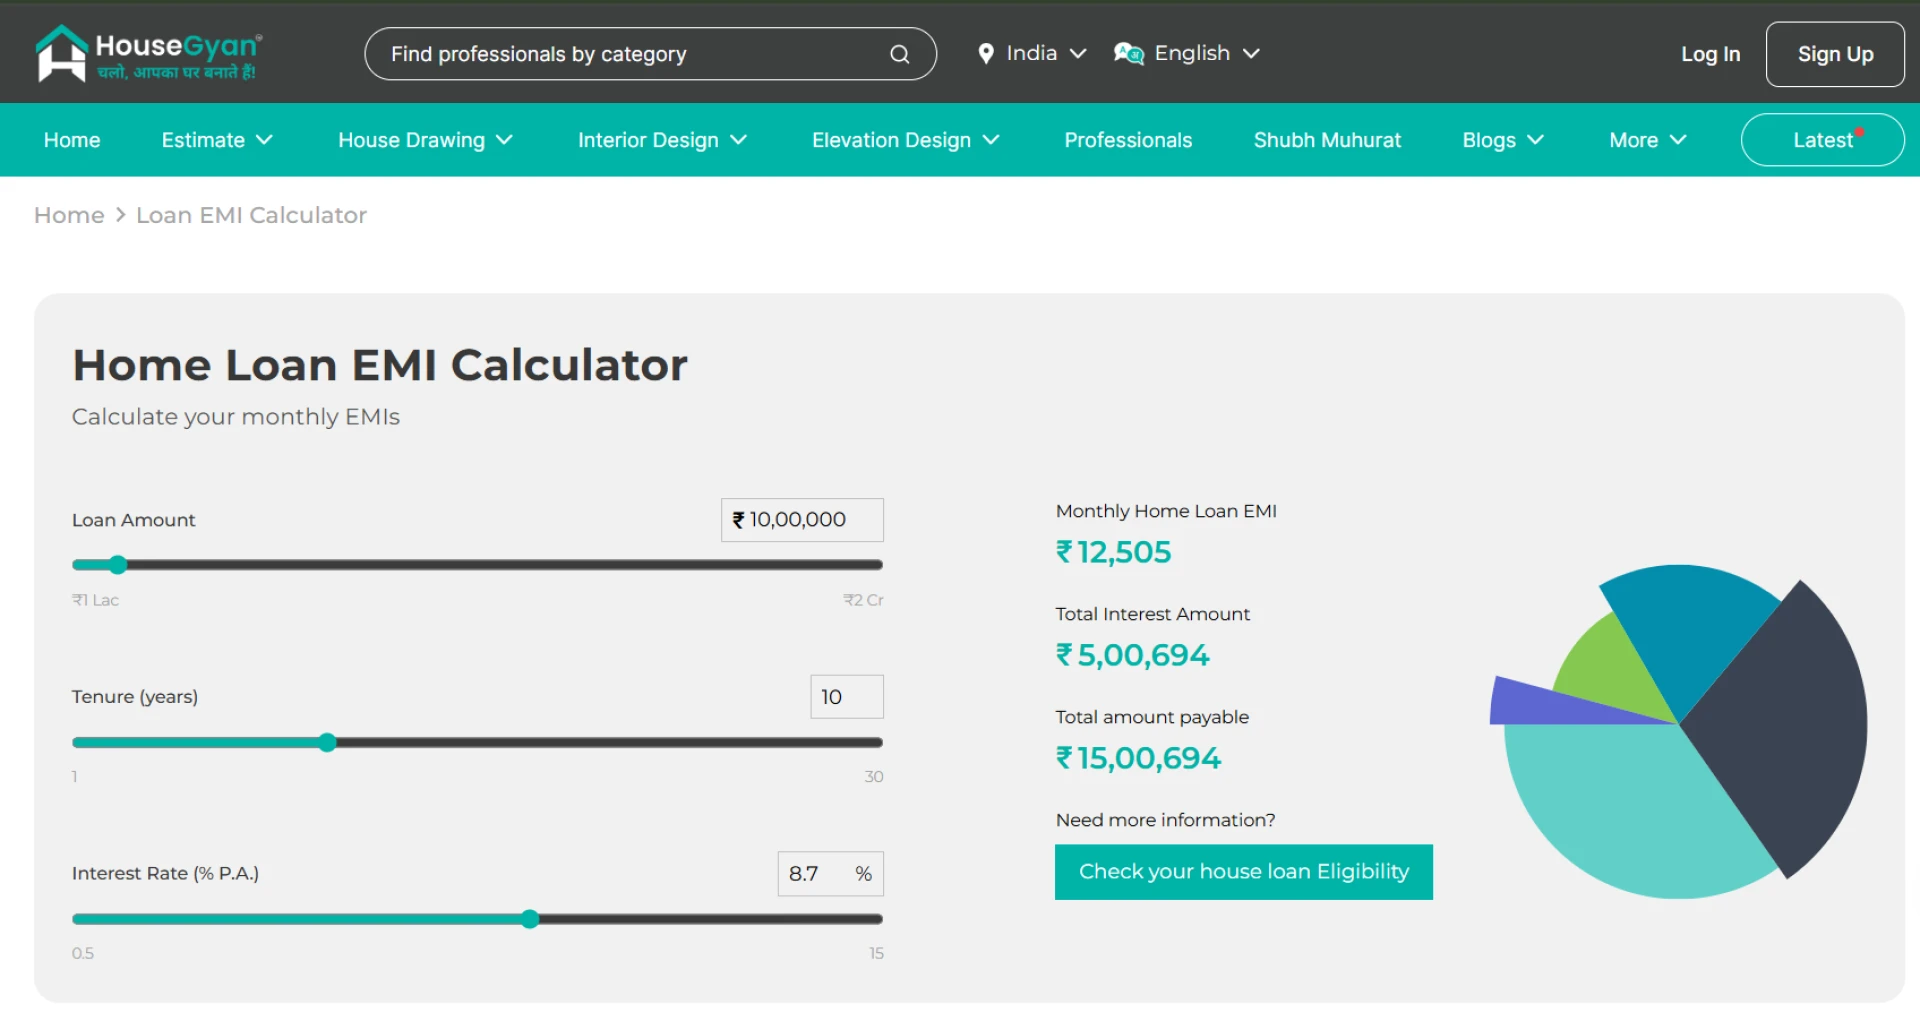Click Check your house loan Eligibility
The height and width of the screenshot is (1021, 1920).
[x=1243, y=872]
